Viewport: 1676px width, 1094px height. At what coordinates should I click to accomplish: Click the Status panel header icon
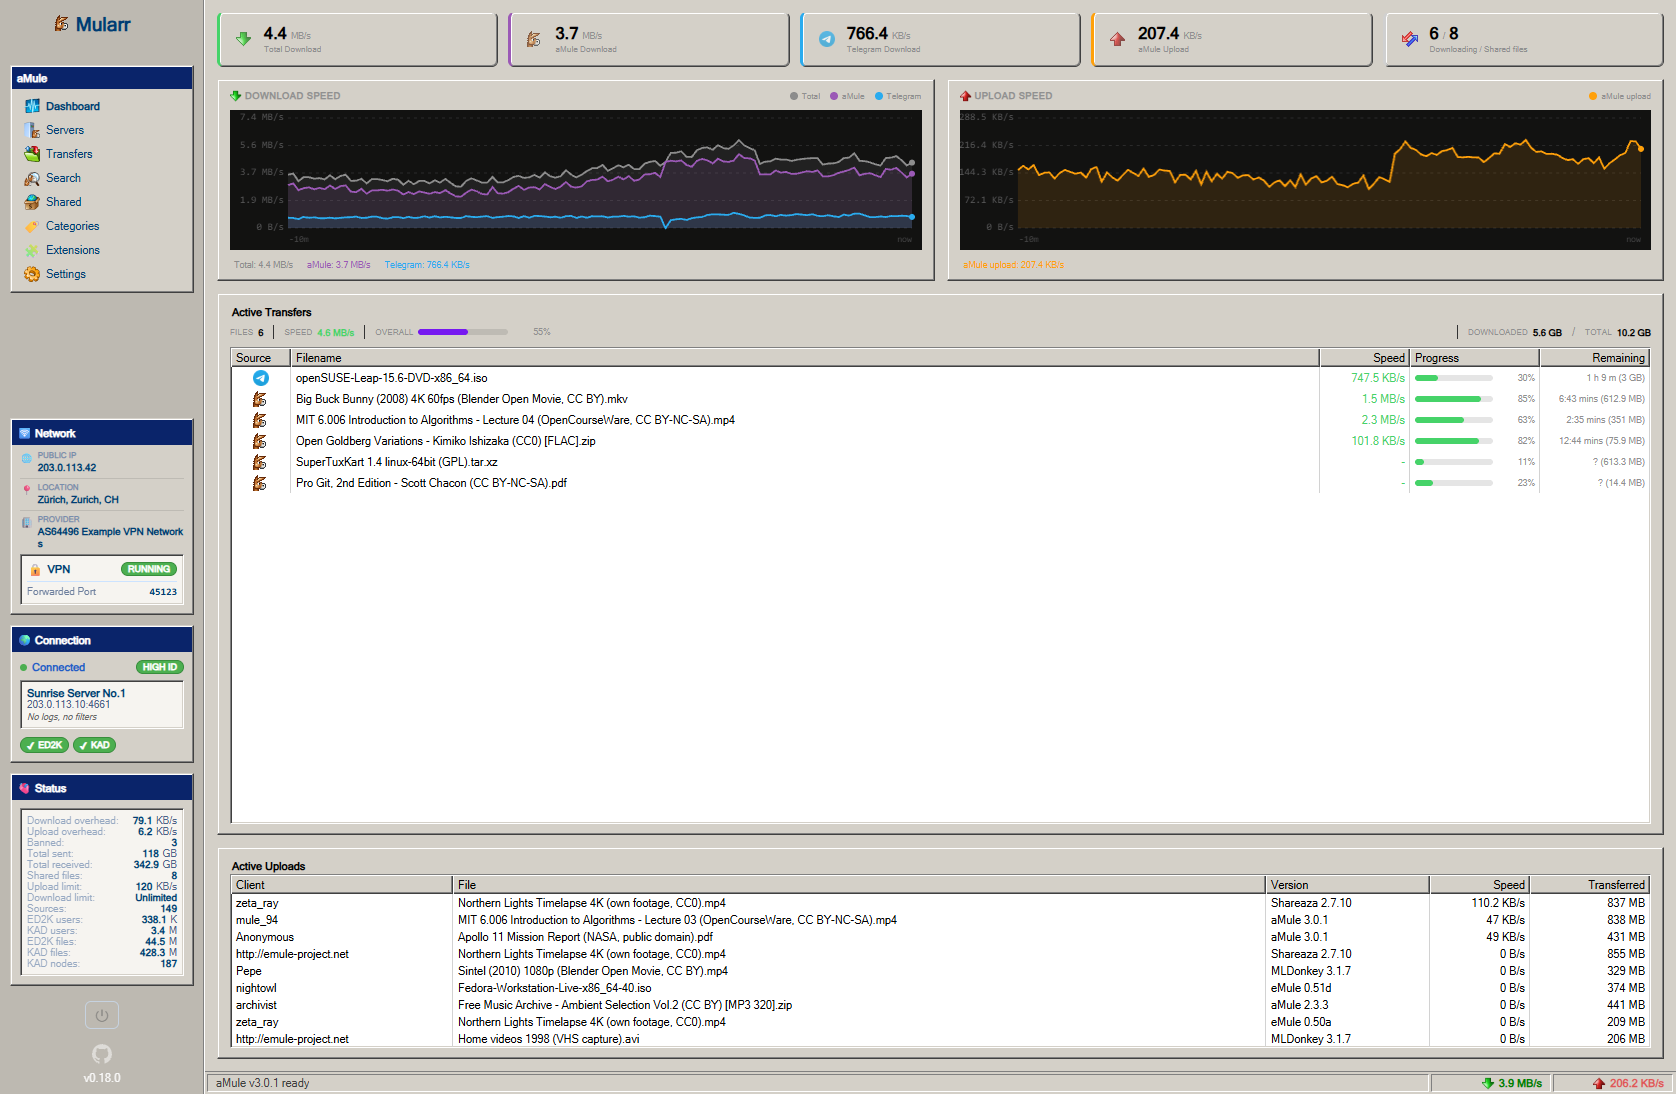pos(25,788)
